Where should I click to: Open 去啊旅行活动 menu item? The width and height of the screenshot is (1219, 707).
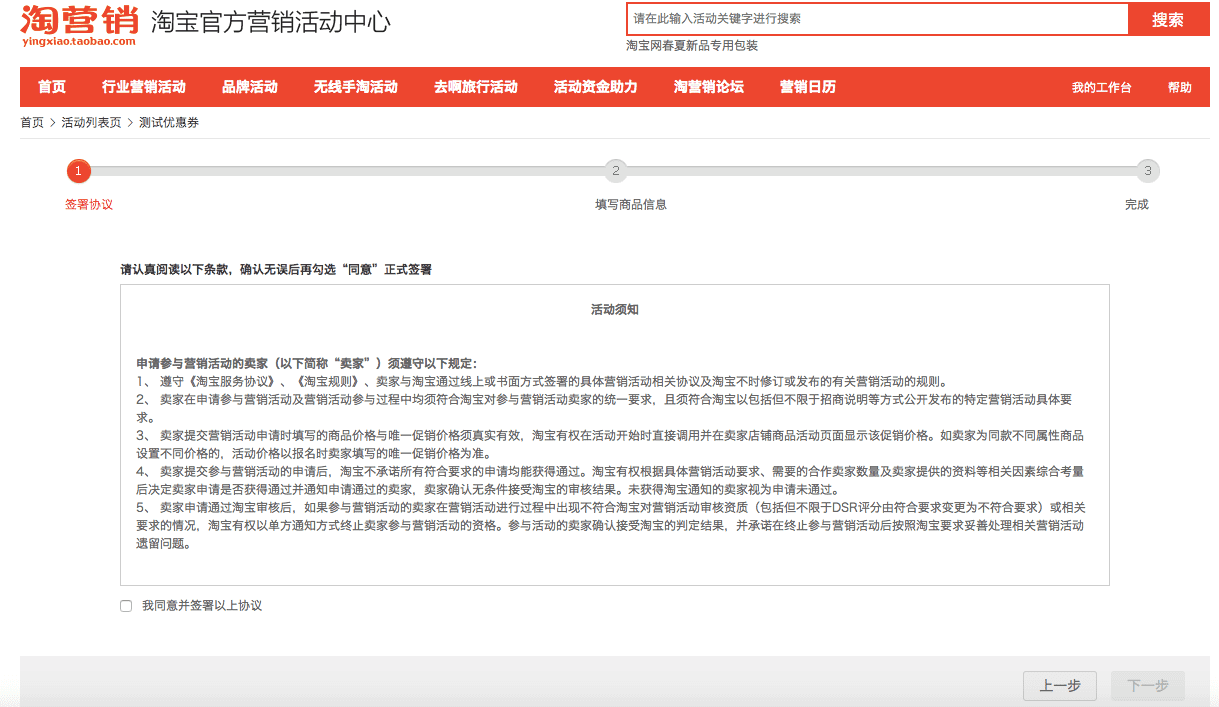[476, 87]
